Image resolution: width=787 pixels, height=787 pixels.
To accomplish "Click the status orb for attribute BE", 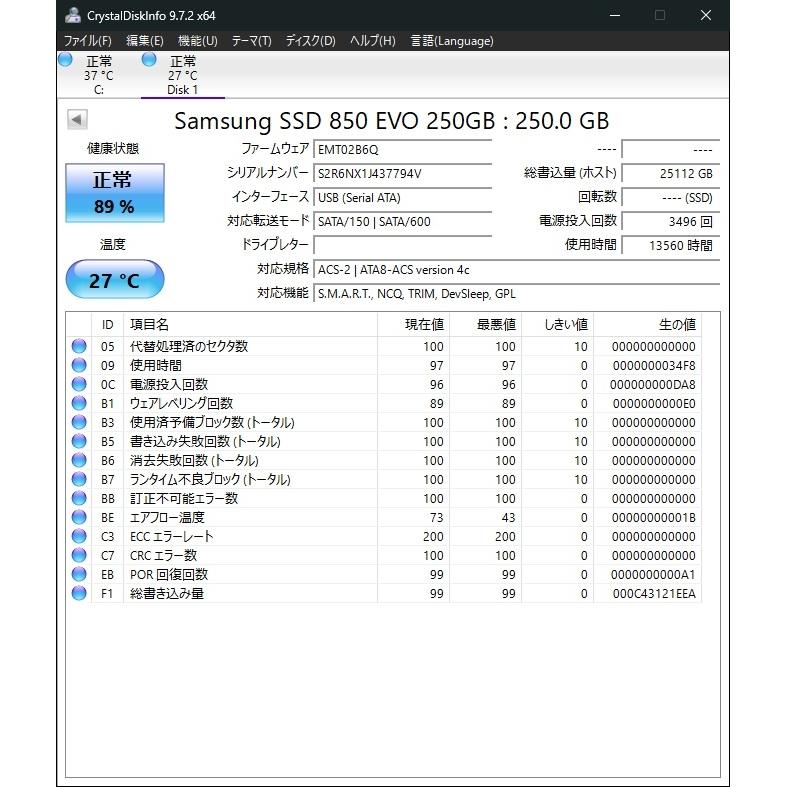I will [79, 517].
